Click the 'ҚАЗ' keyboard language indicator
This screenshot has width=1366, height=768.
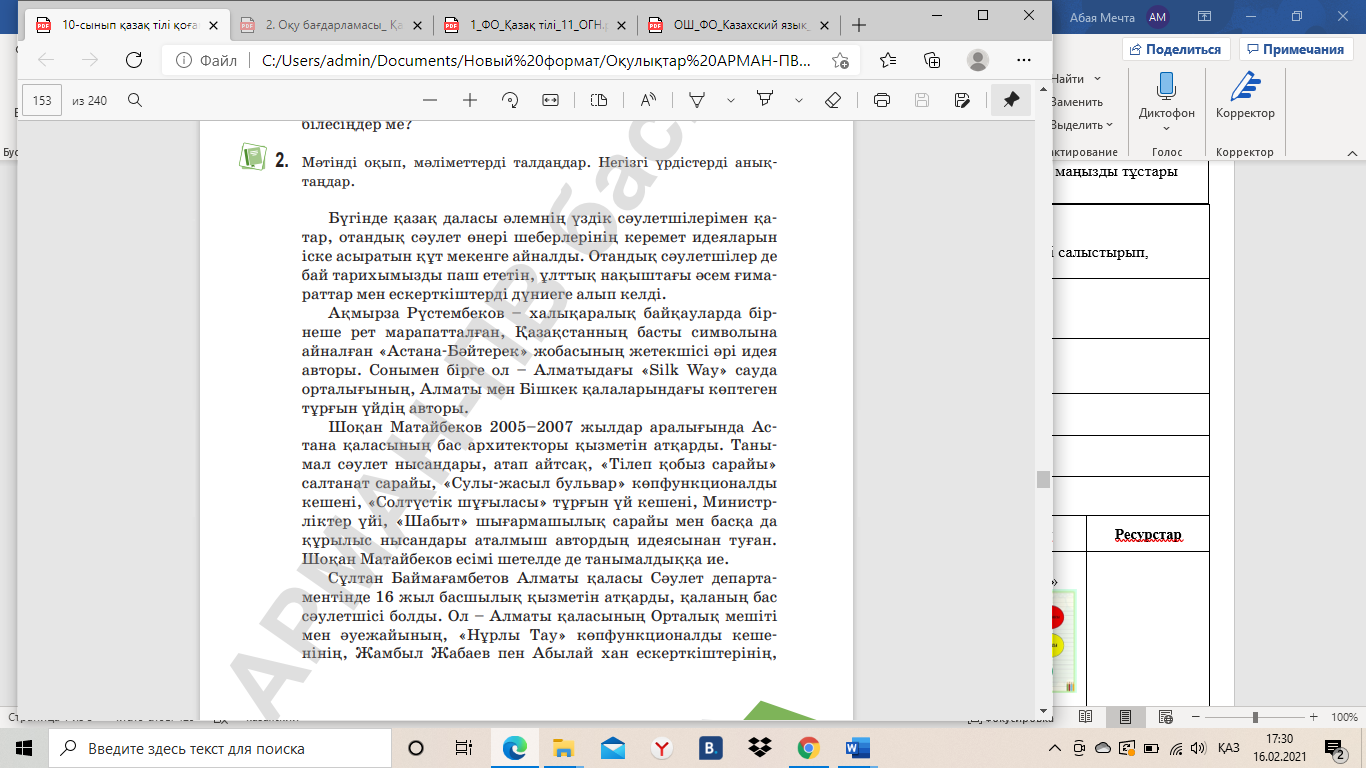point(1229,748)
